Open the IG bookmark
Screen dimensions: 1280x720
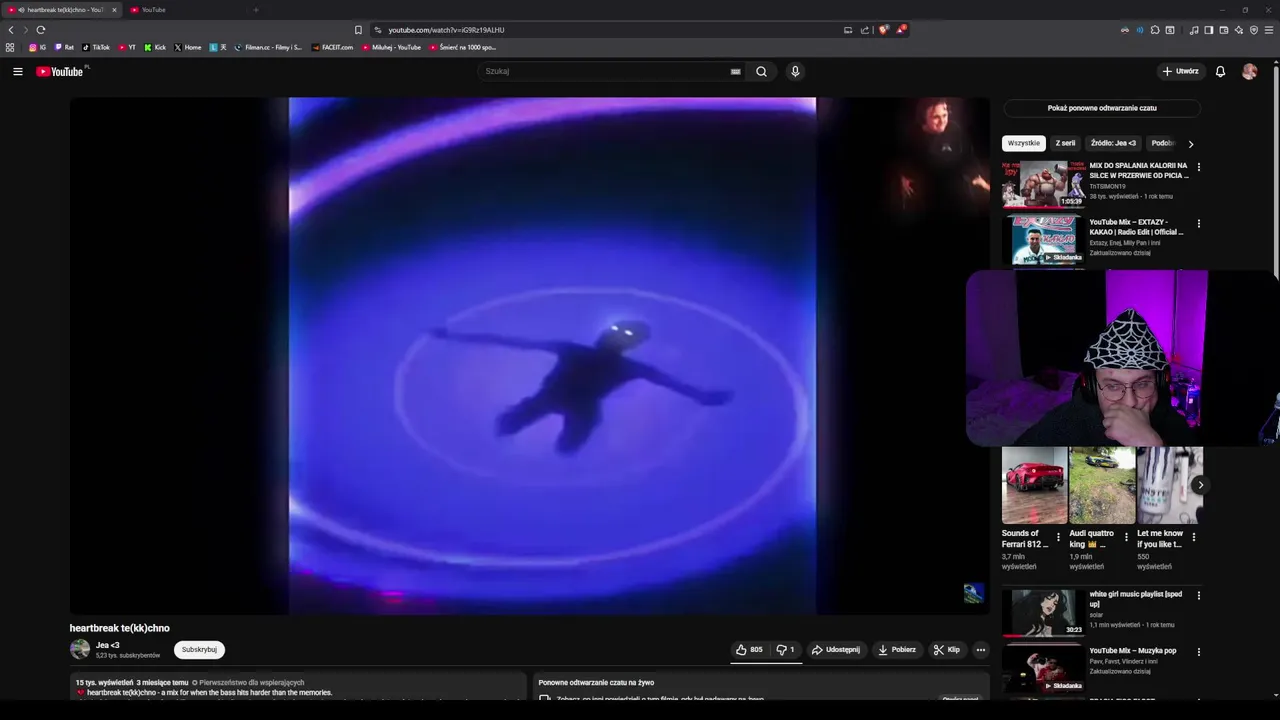click(38, 47)
